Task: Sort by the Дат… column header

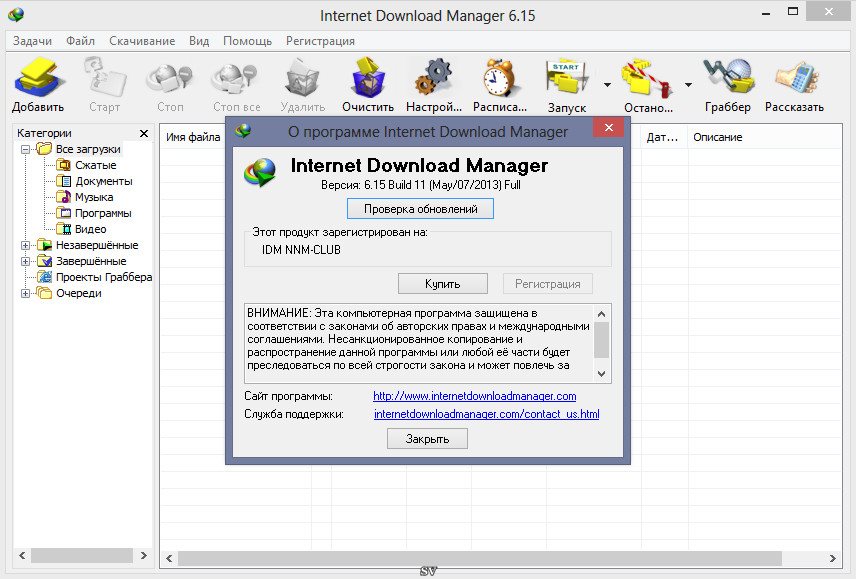Action: [x=662, y=137]
